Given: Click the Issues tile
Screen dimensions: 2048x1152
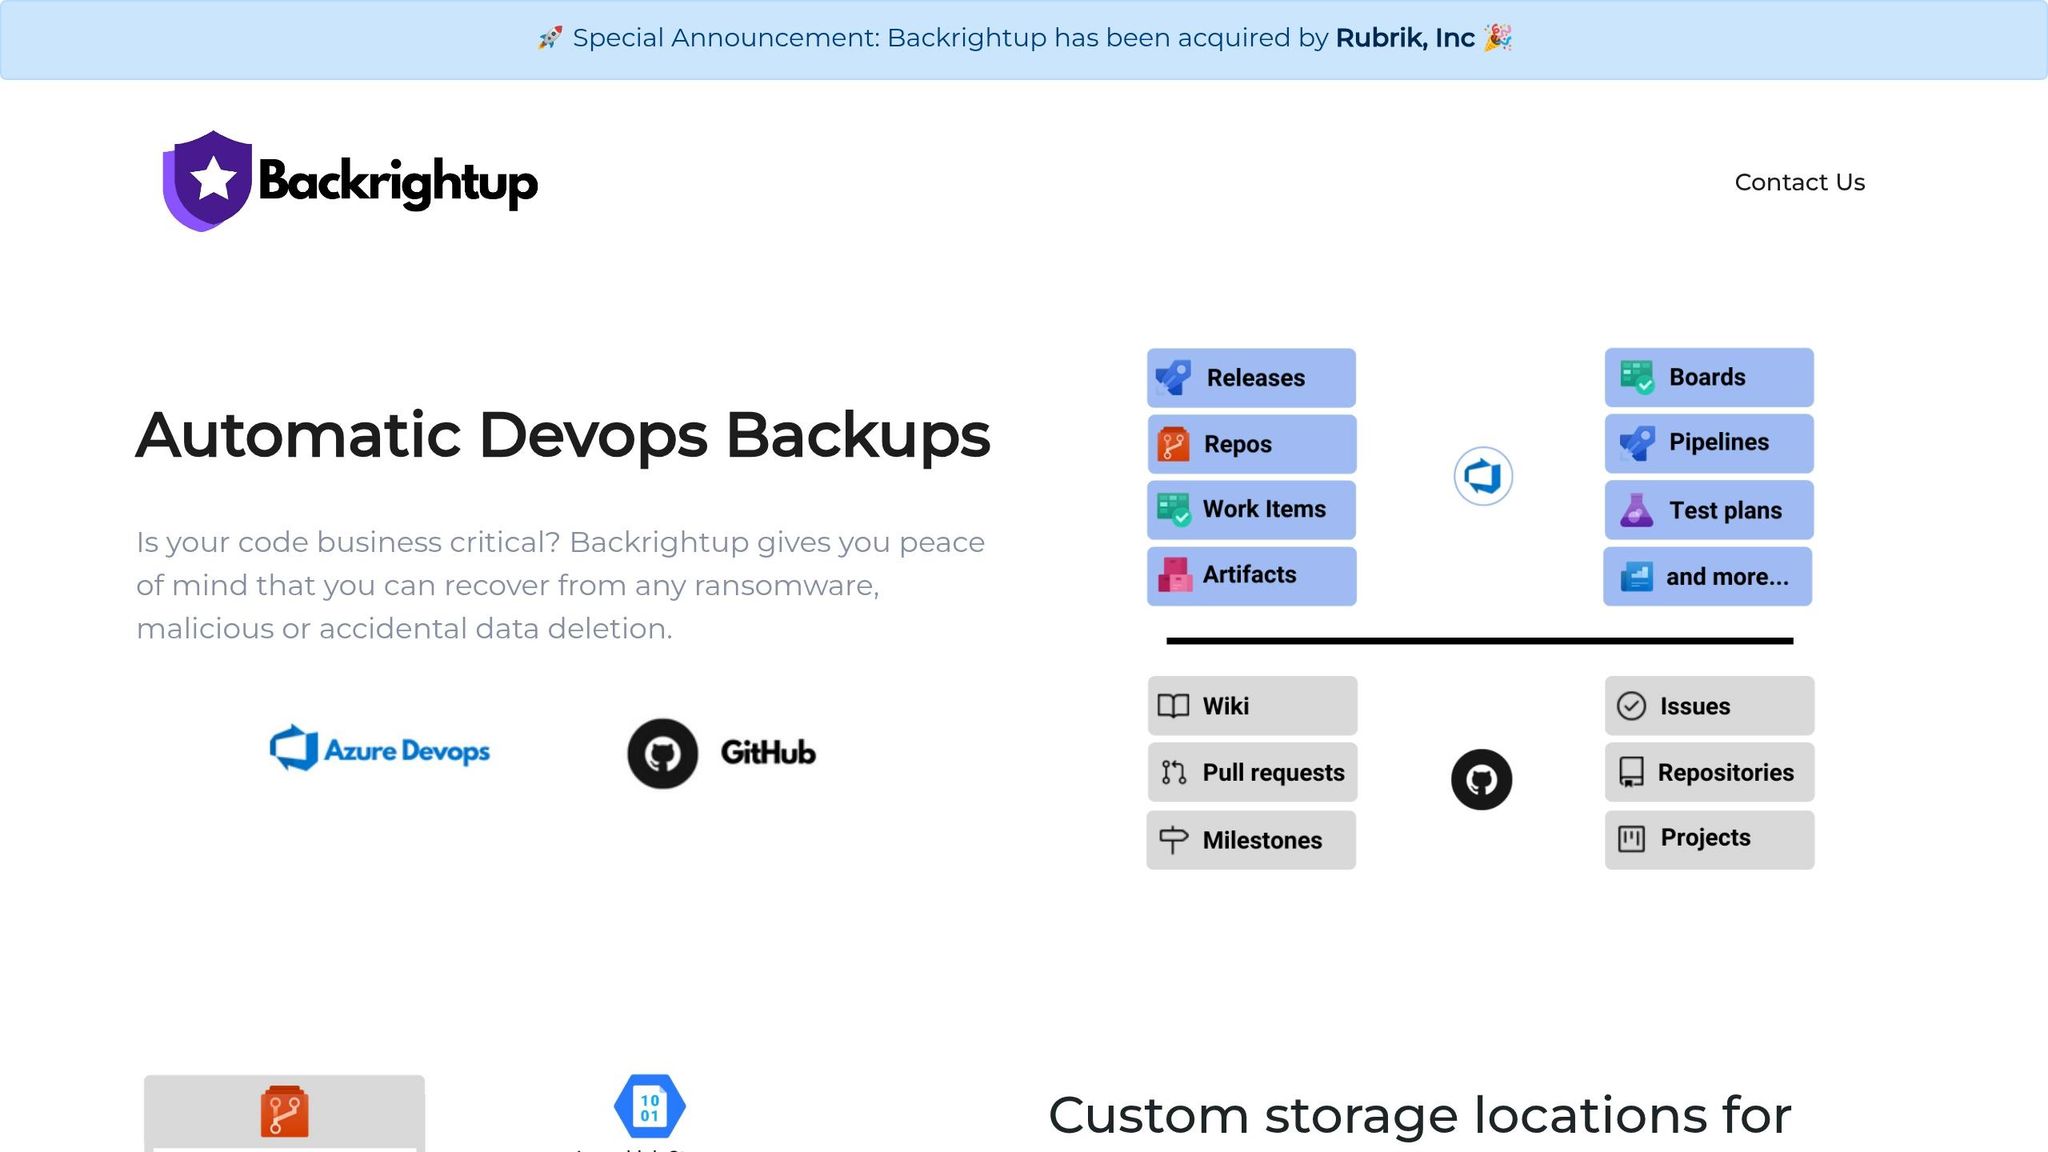Looking at the screenshot, I should click(1709, 706).
